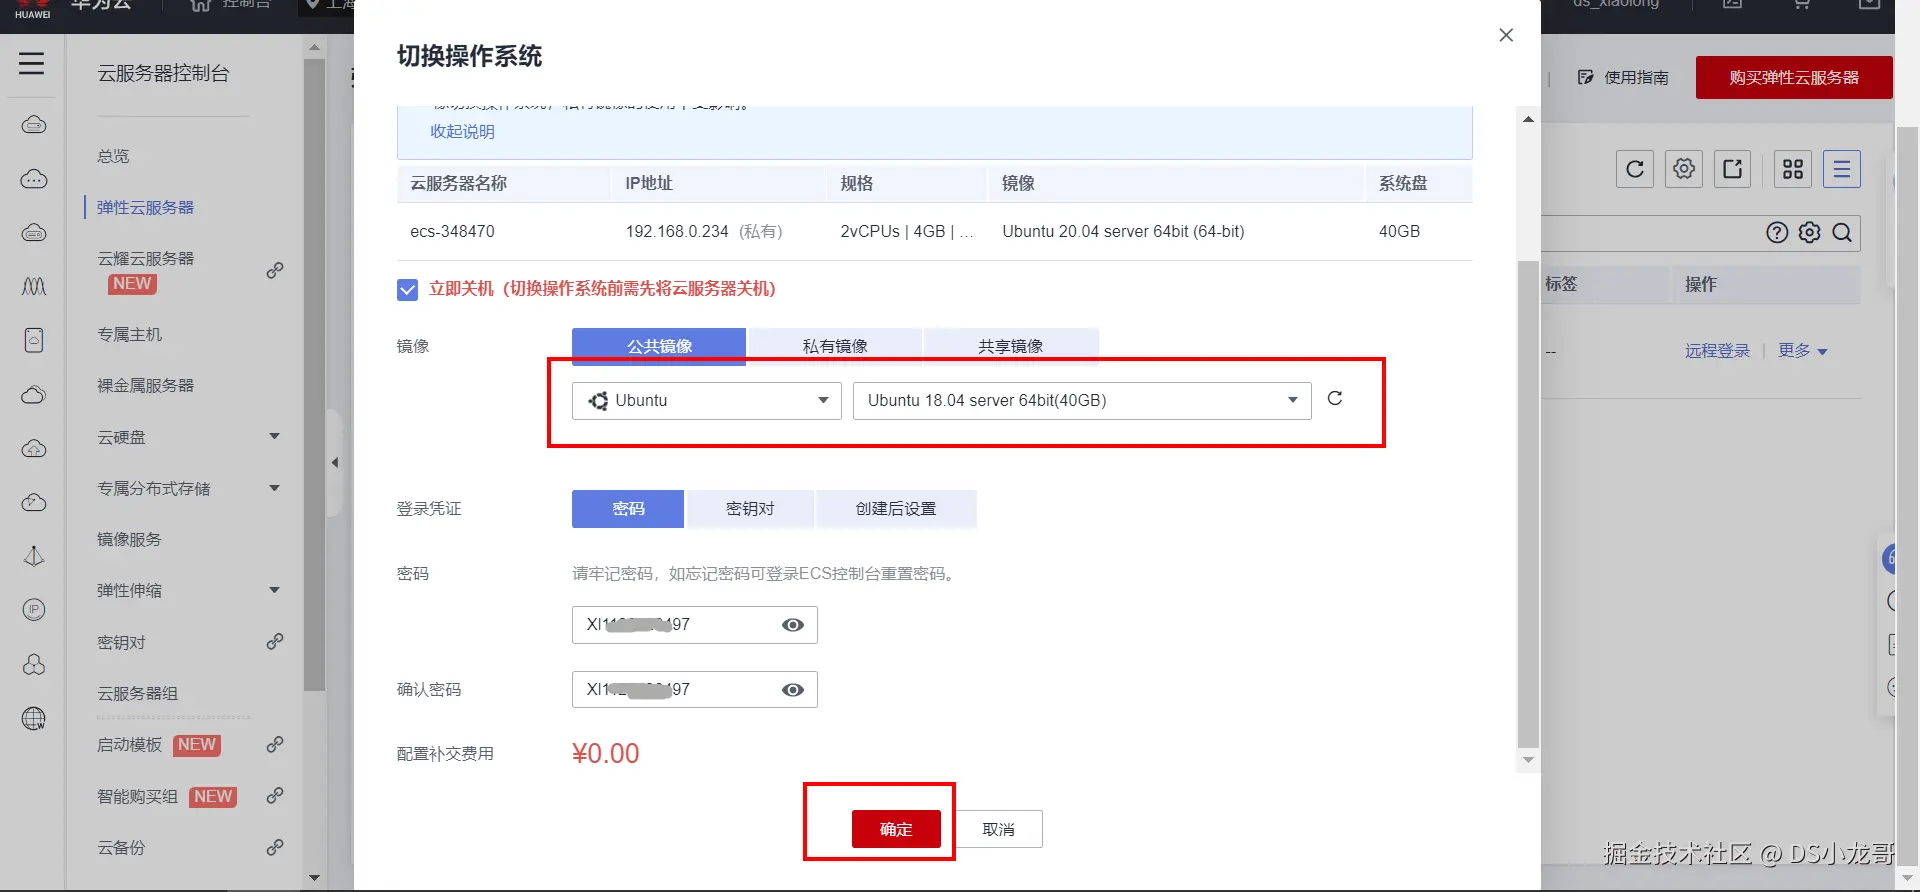Click the link icon next to 云备份

tap(275, 847)
